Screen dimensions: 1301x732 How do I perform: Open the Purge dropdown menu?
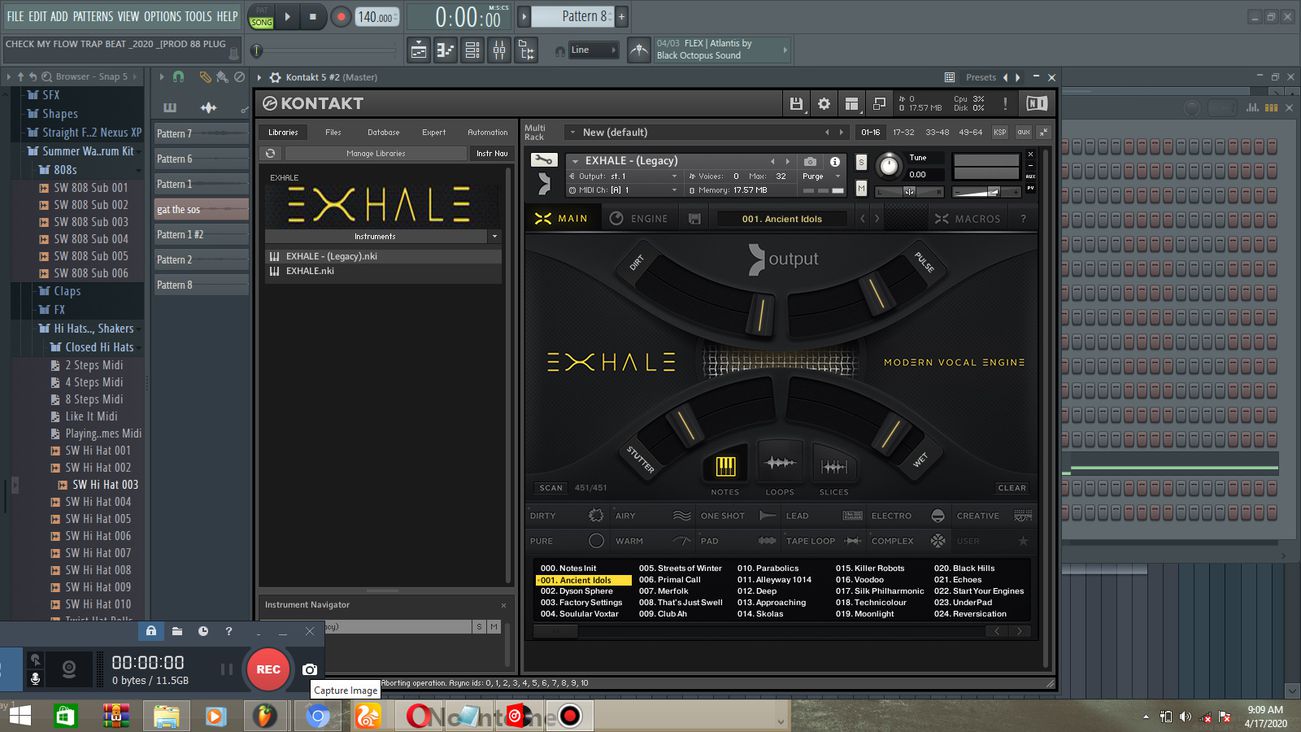pyautogui.click(x=820, y=176)
